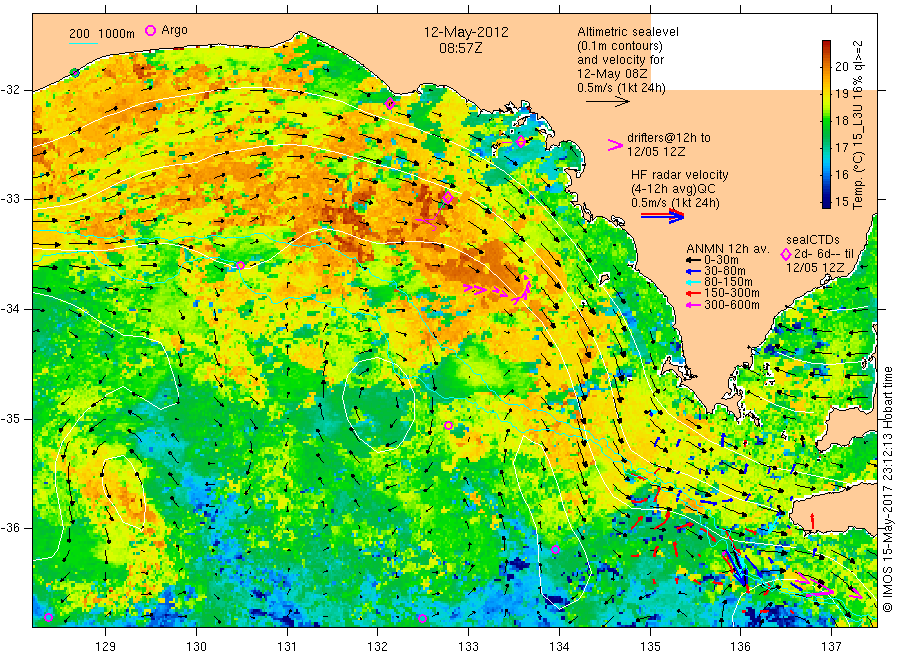The height and width of the screenshot is (660, 900).
Task: Click the green 18°C section of colorbar
Action: coord(826,121)
